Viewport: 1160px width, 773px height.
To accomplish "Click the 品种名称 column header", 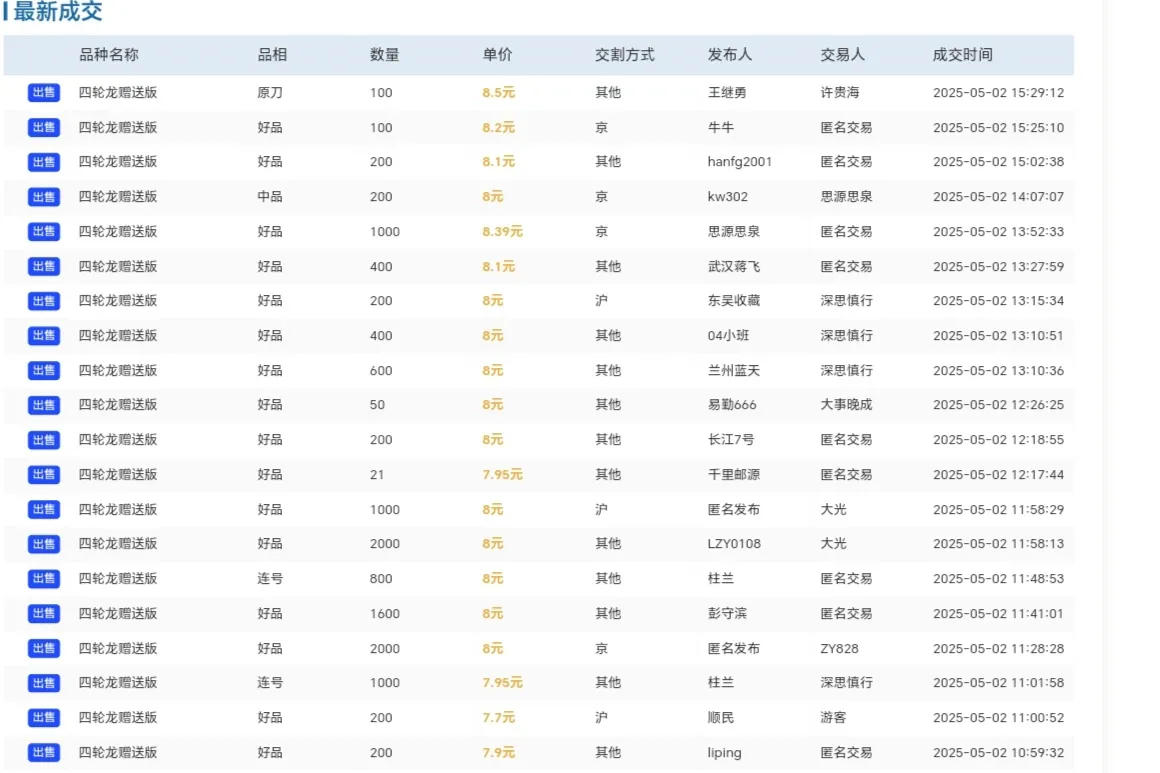I will click(x=109, y=55).
